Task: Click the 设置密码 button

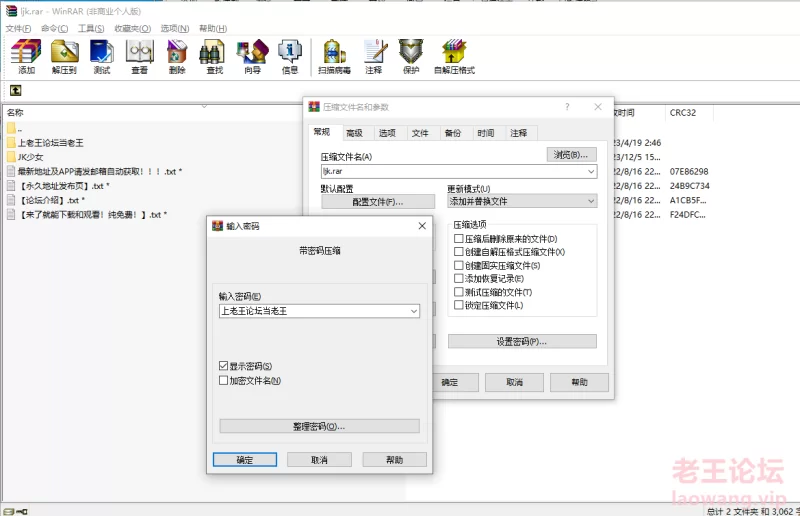Action: pos(522,341)
